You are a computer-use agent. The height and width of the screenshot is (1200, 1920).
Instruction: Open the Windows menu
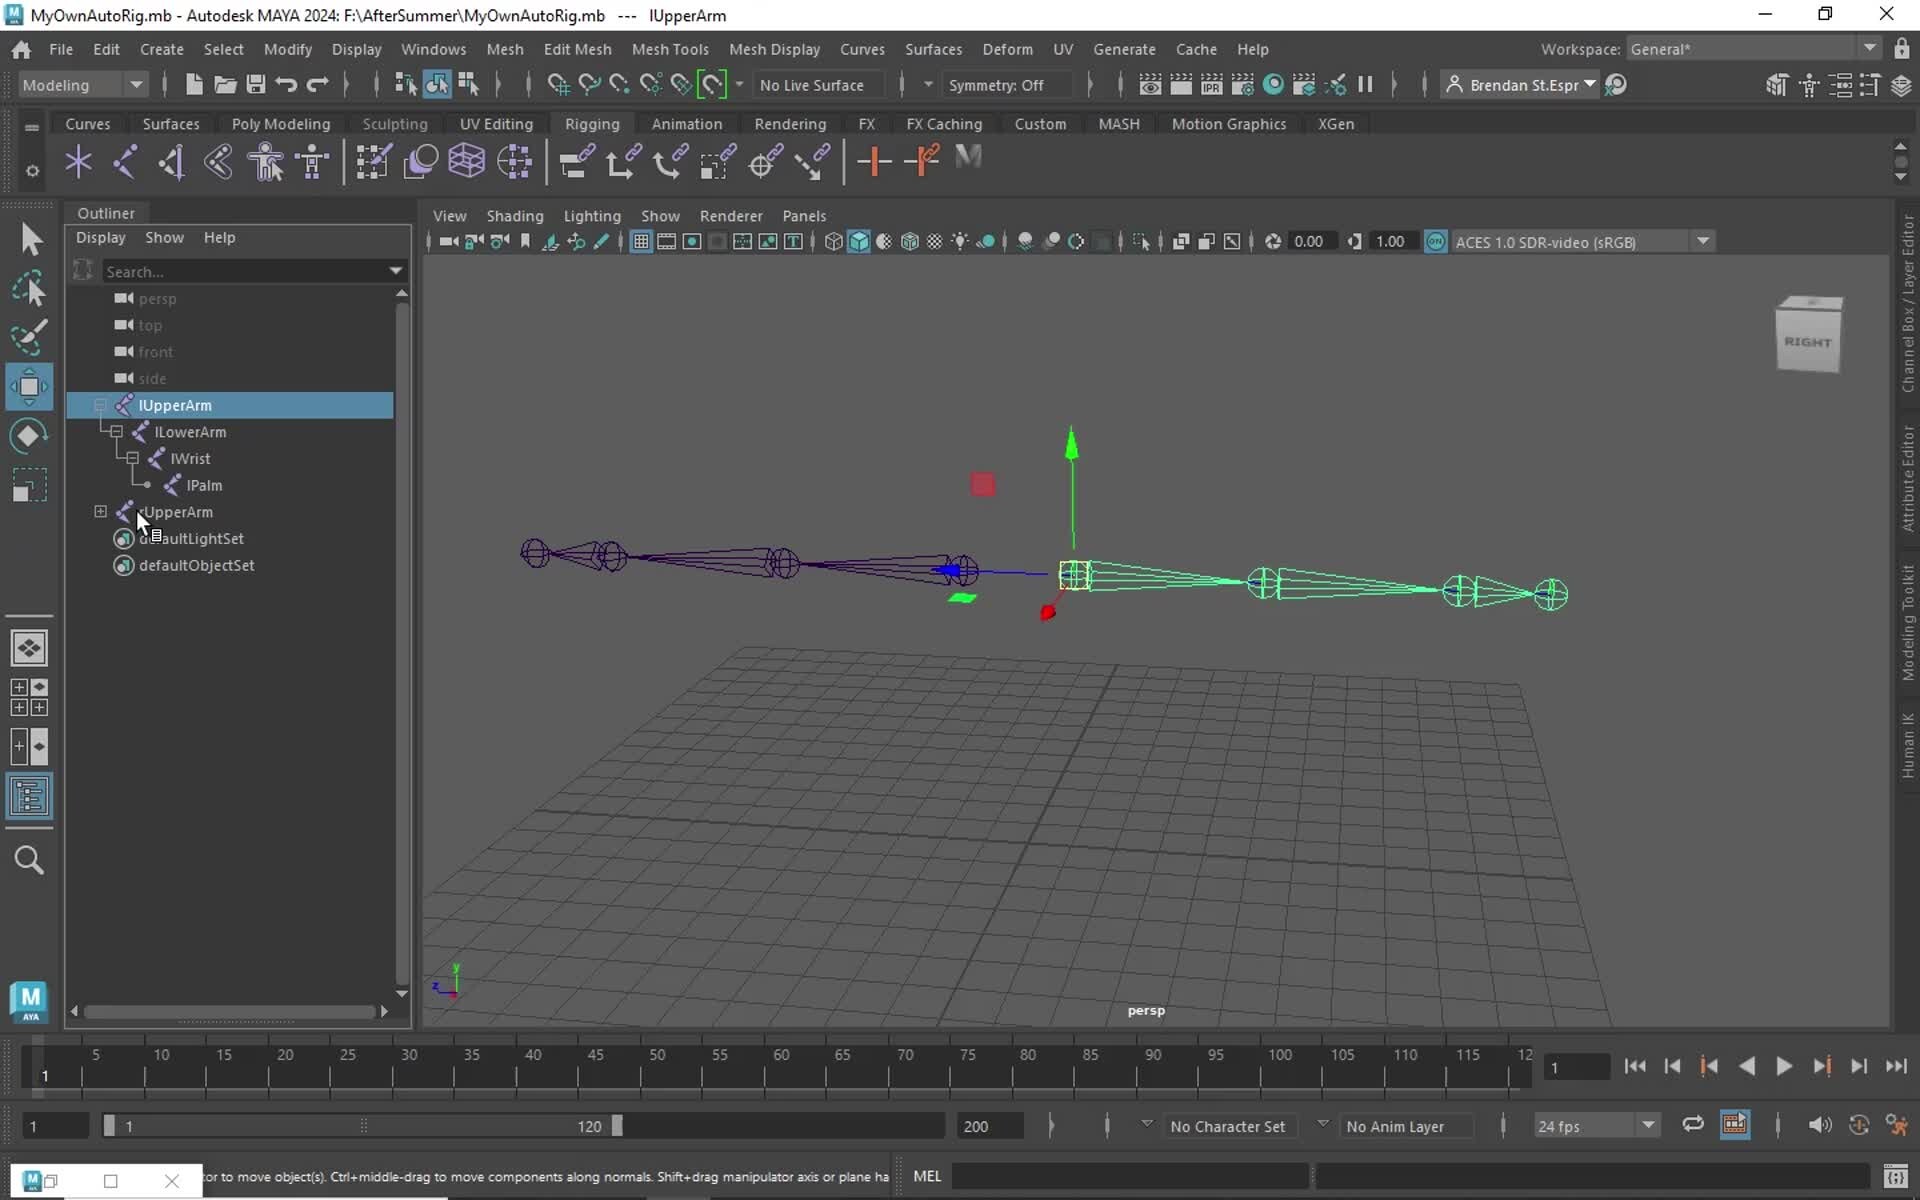[x=433, y=49]
